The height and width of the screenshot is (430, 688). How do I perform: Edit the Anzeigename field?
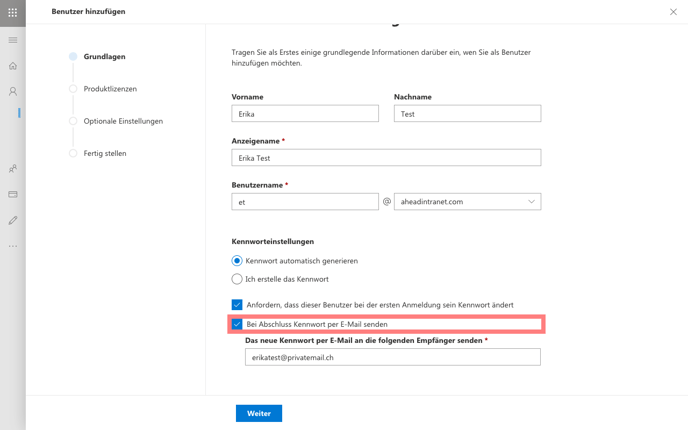tap(386, 158)
